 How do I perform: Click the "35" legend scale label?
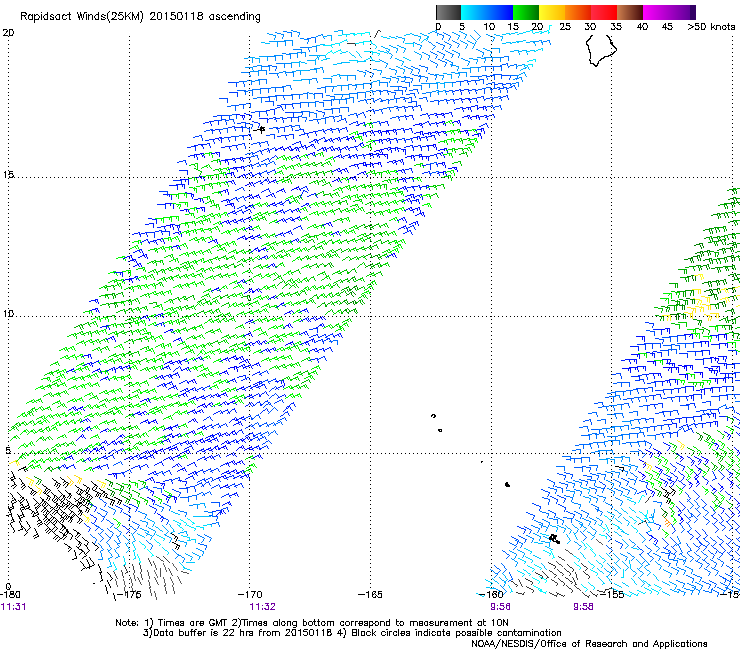616,27
